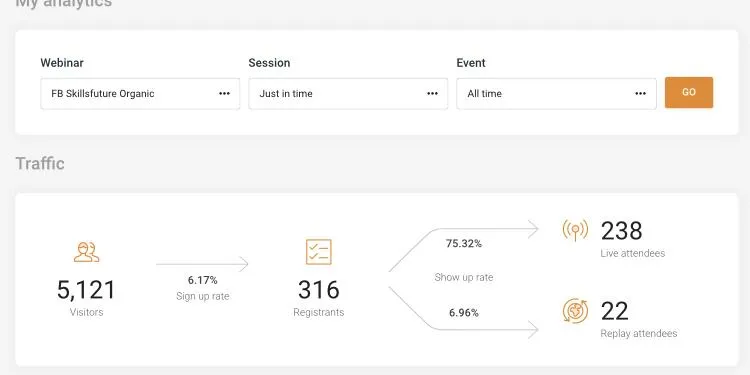Image resolution: width=750 pixels, height=375 pixels.
Task: Click the 238 live attendees number
Action: click(621, 231)
